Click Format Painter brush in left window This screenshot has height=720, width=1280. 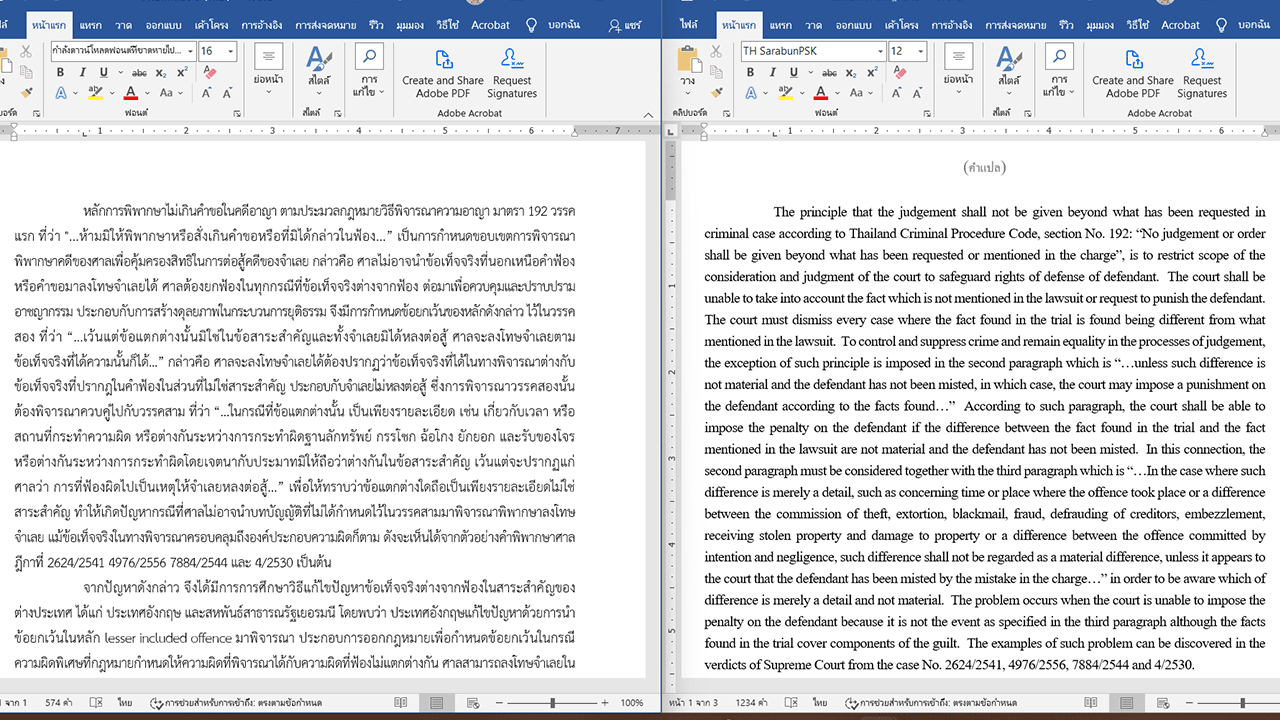point(27,93)
